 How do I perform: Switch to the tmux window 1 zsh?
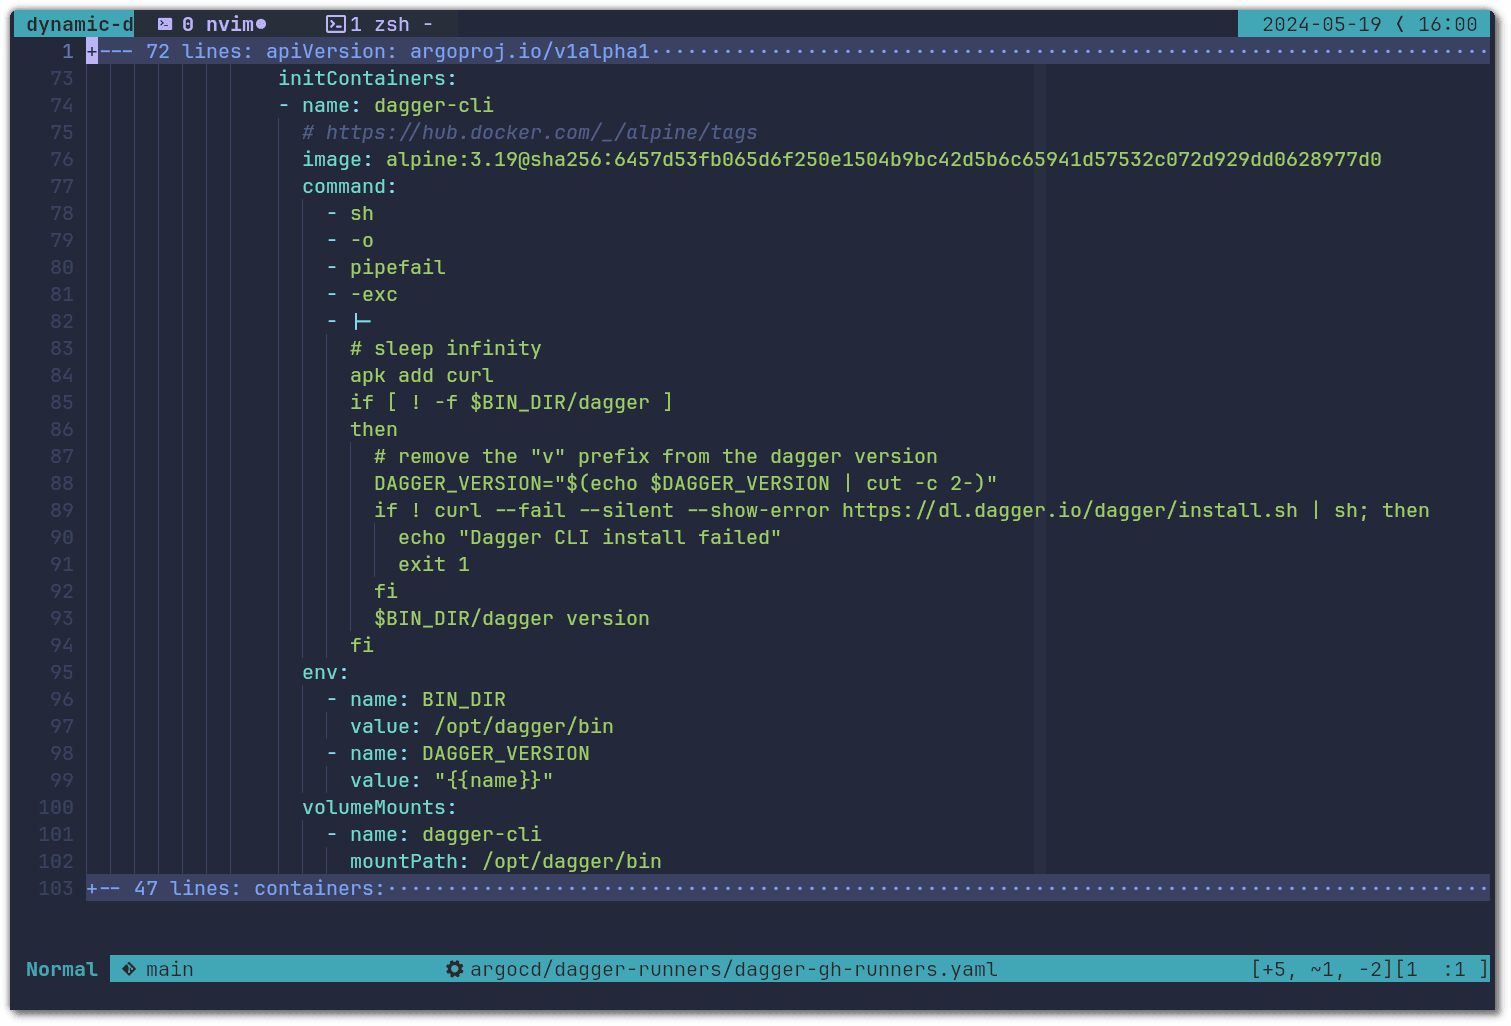(x=380, y=24)
